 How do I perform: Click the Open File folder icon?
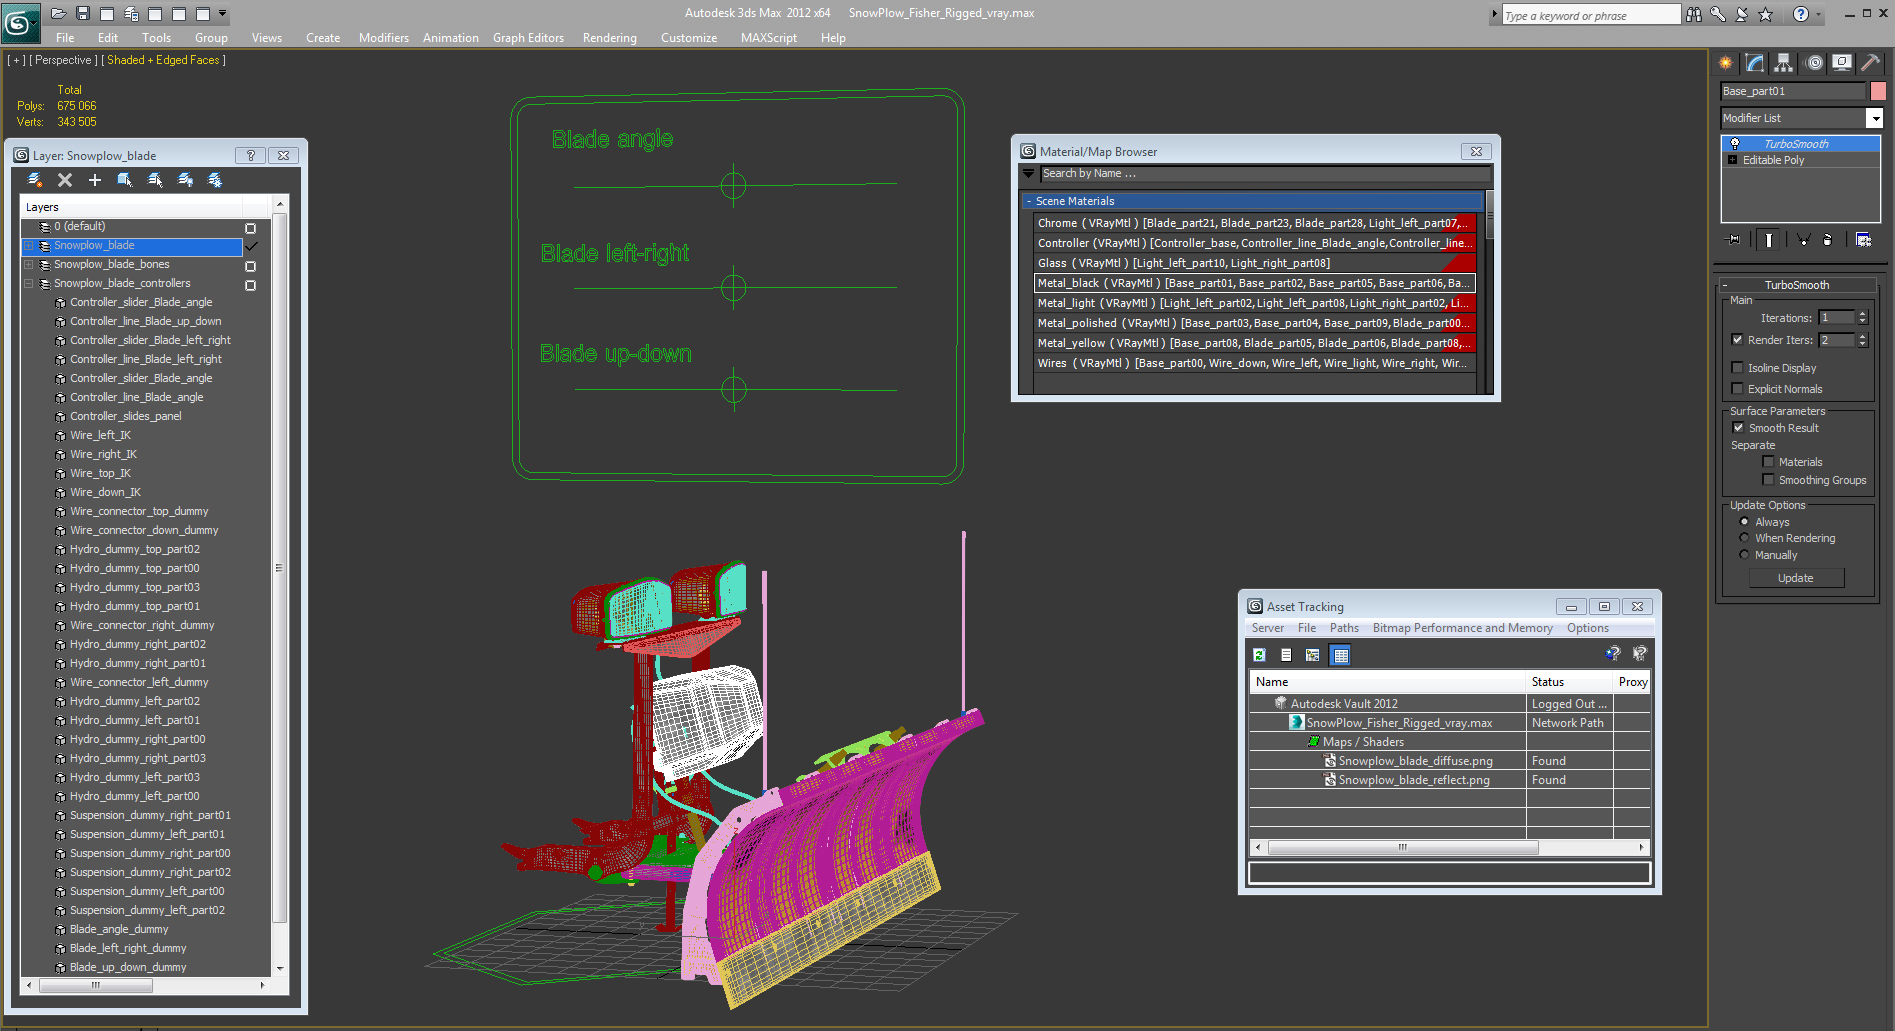[58, 14]
